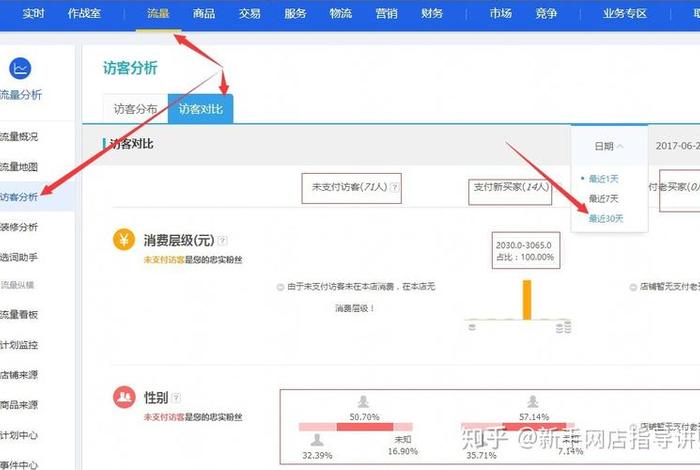The image size is (700, 470).
Task: Select 最近30天 date option
Action: click(x=606, y=218)
